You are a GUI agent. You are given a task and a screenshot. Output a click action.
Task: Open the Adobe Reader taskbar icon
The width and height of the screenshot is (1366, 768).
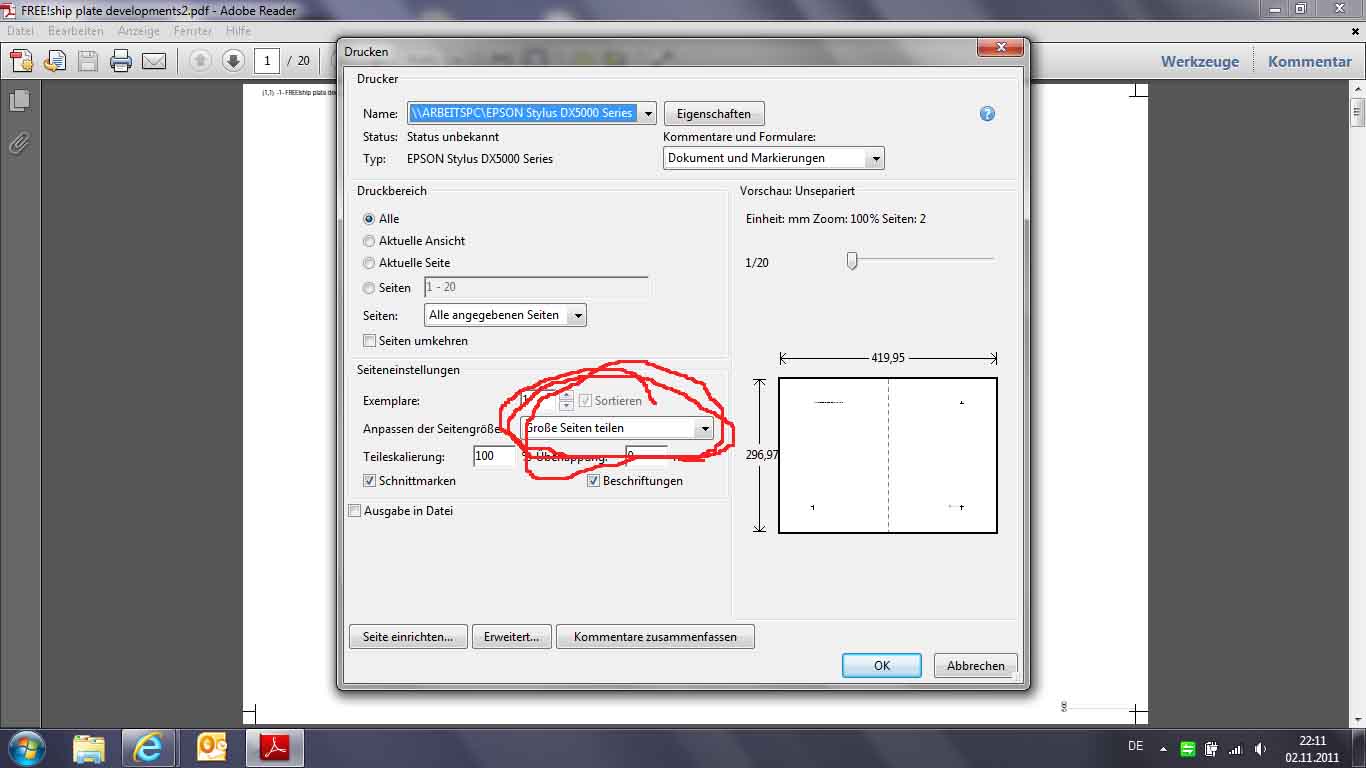pos(275,747)
